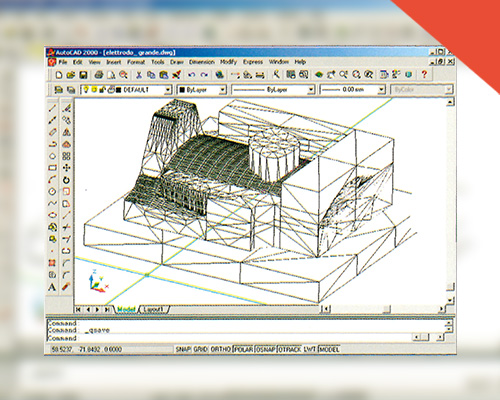500x400 pixels.
Task: Click the Print icon in toolbar
Action: click(x=99, y=75)
